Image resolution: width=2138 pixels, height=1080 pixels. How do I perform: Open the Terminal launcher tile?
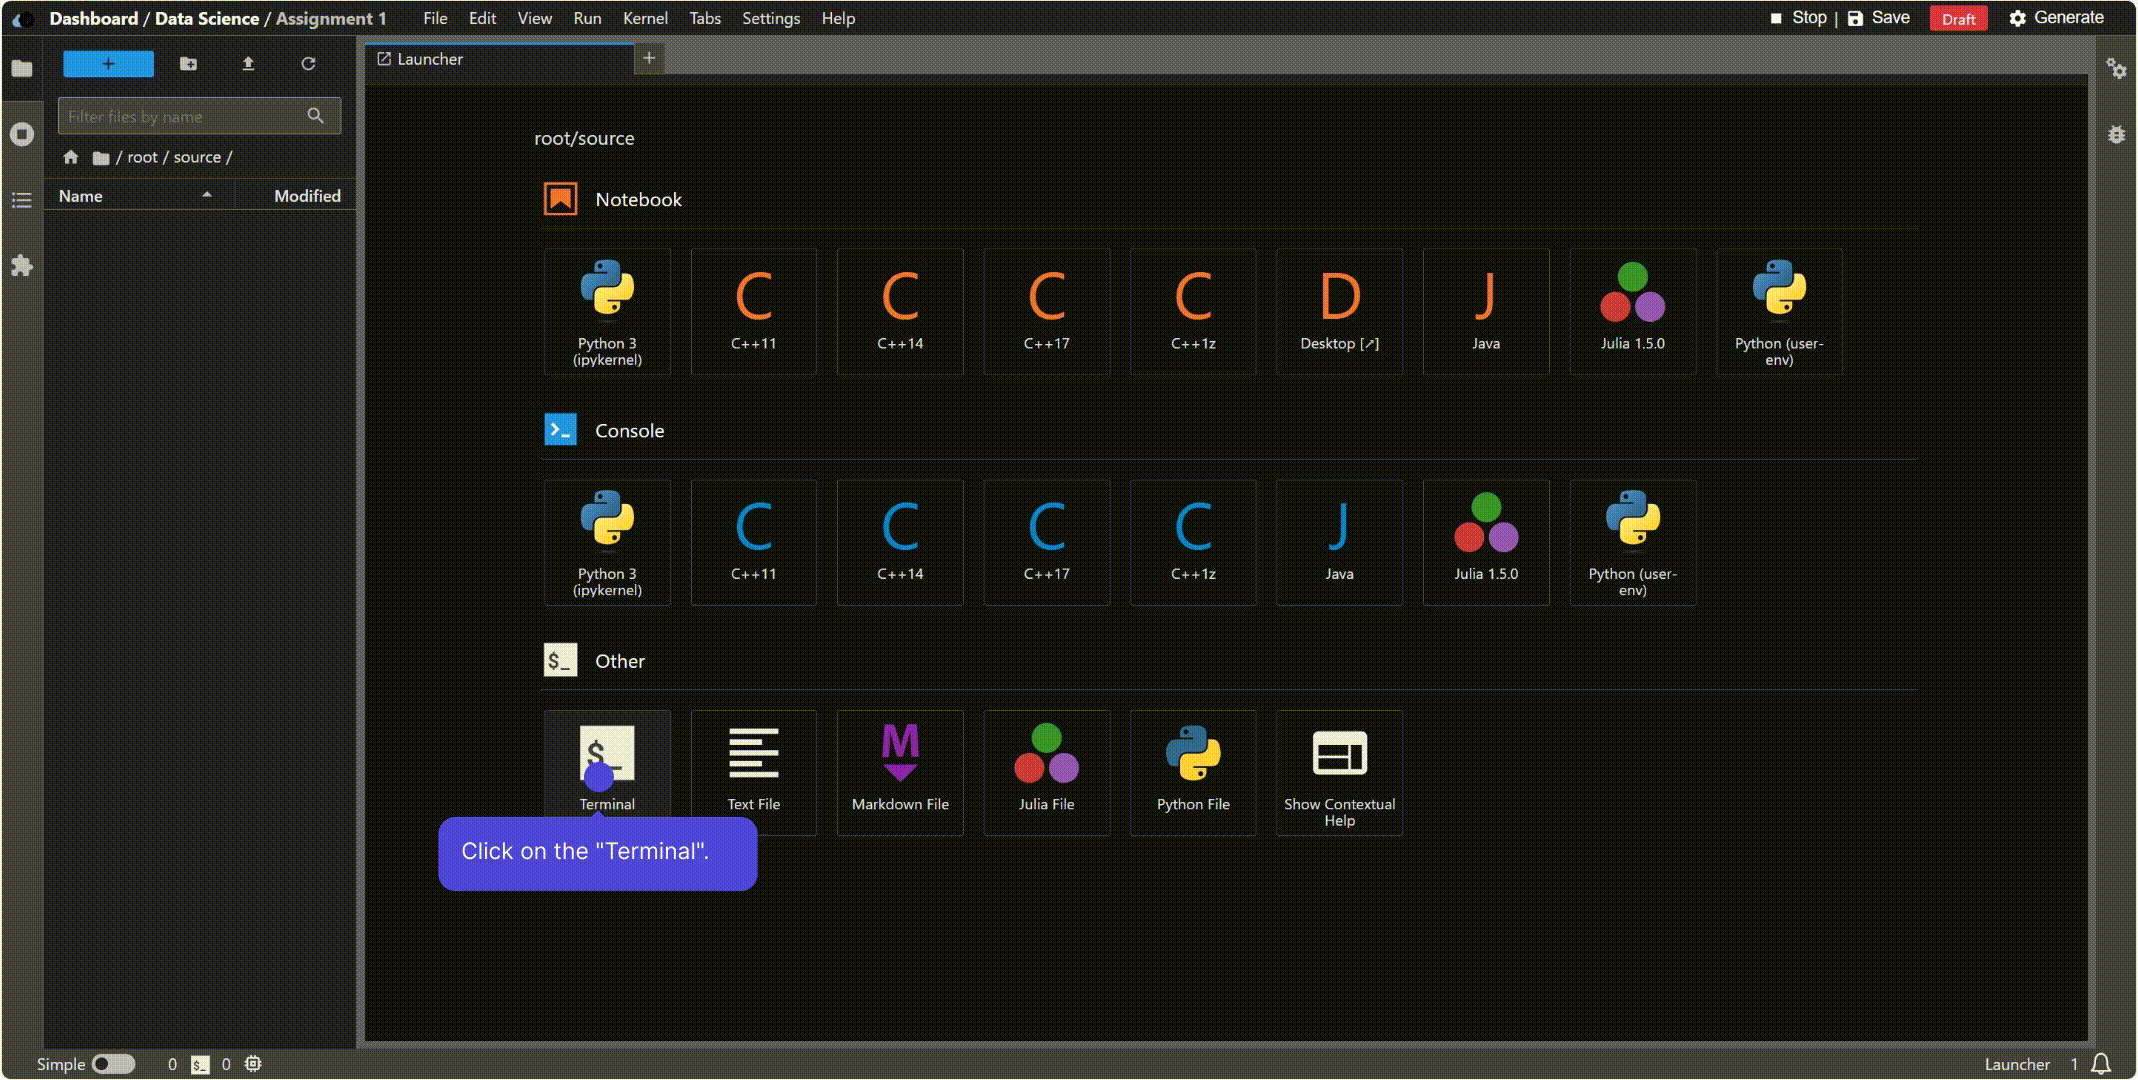(x=607, y=772)
